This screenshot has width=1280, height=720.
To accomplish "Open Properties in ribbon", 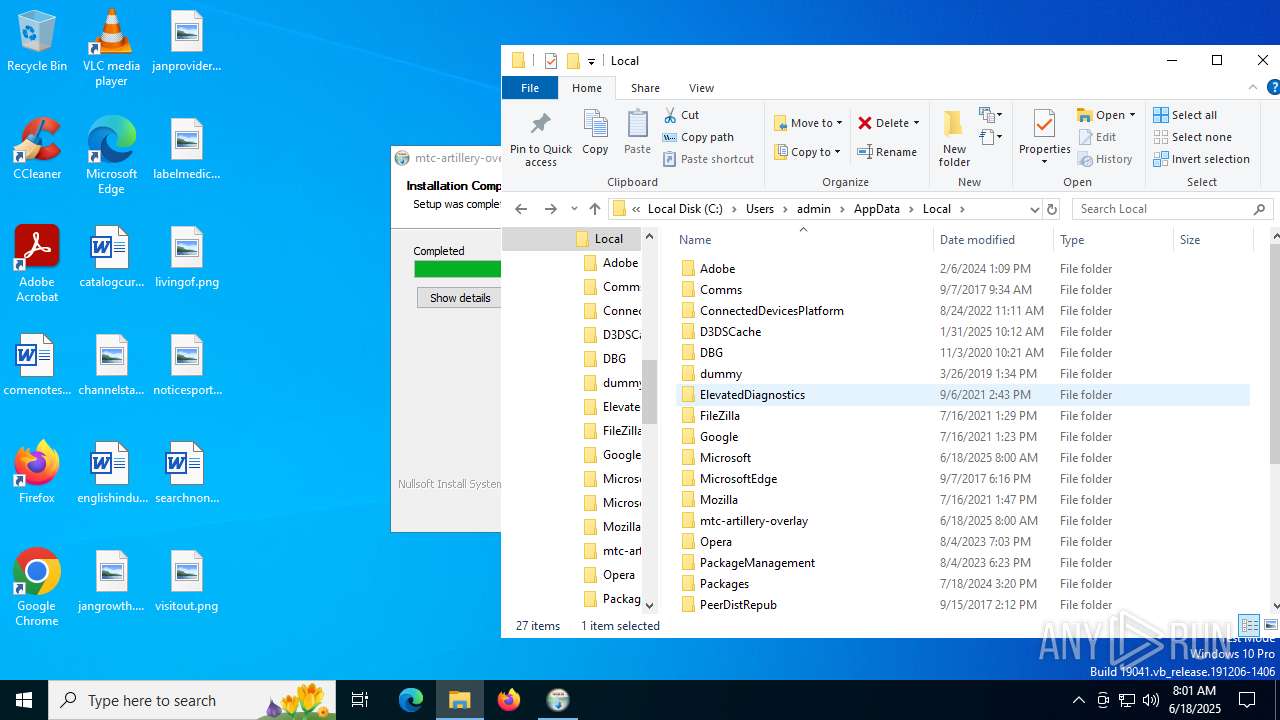I will 1044,139.
